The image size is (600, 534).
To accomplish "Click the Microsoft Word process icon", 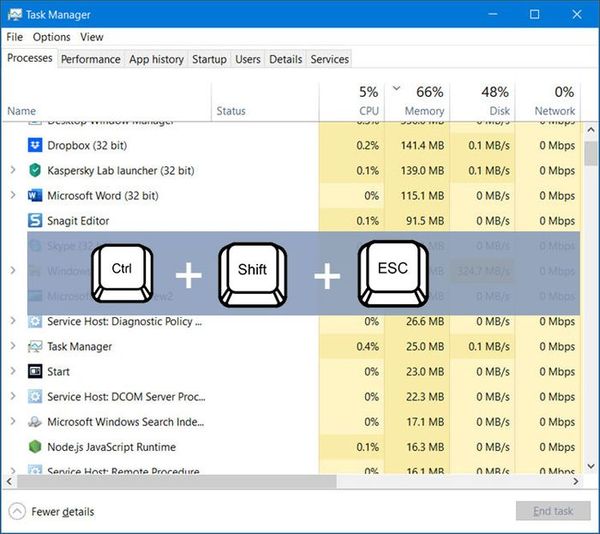I will 36,196.
